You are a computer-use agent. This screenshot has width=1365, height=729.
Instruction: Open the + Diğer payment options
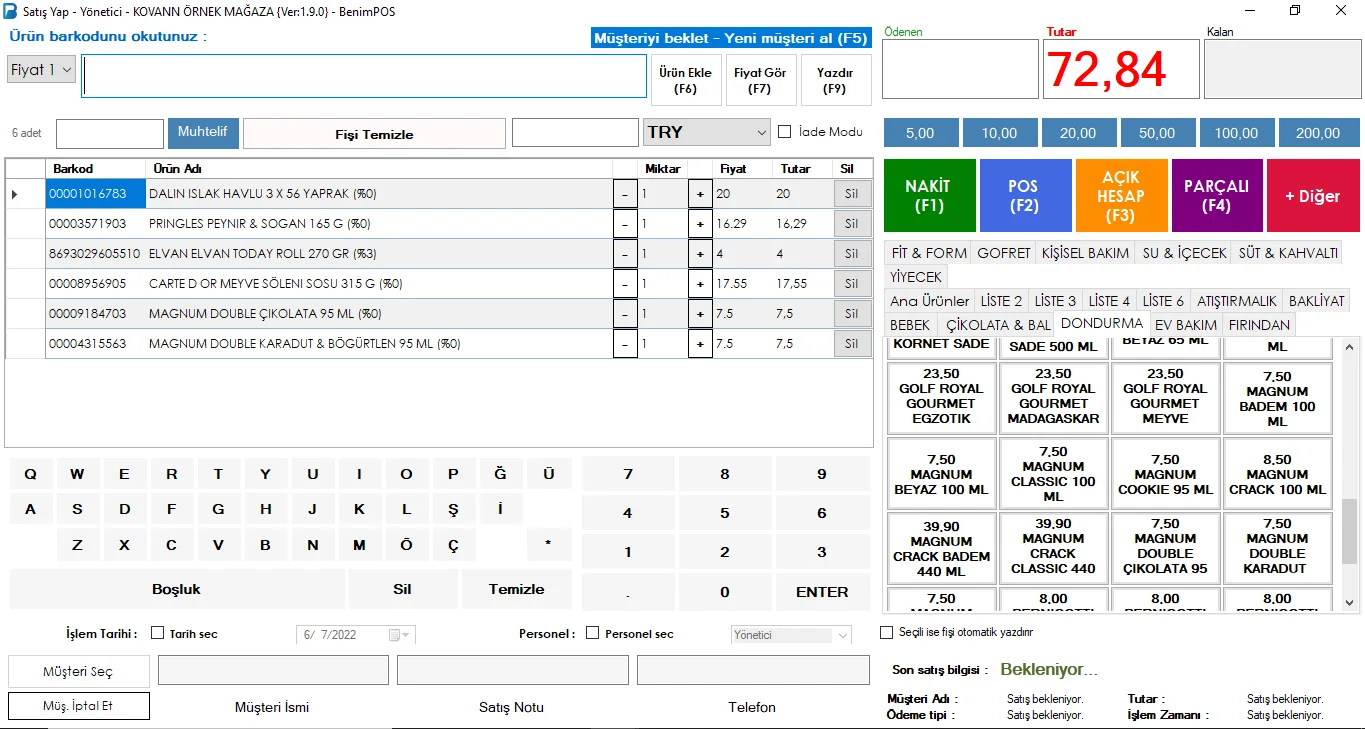1313,196
